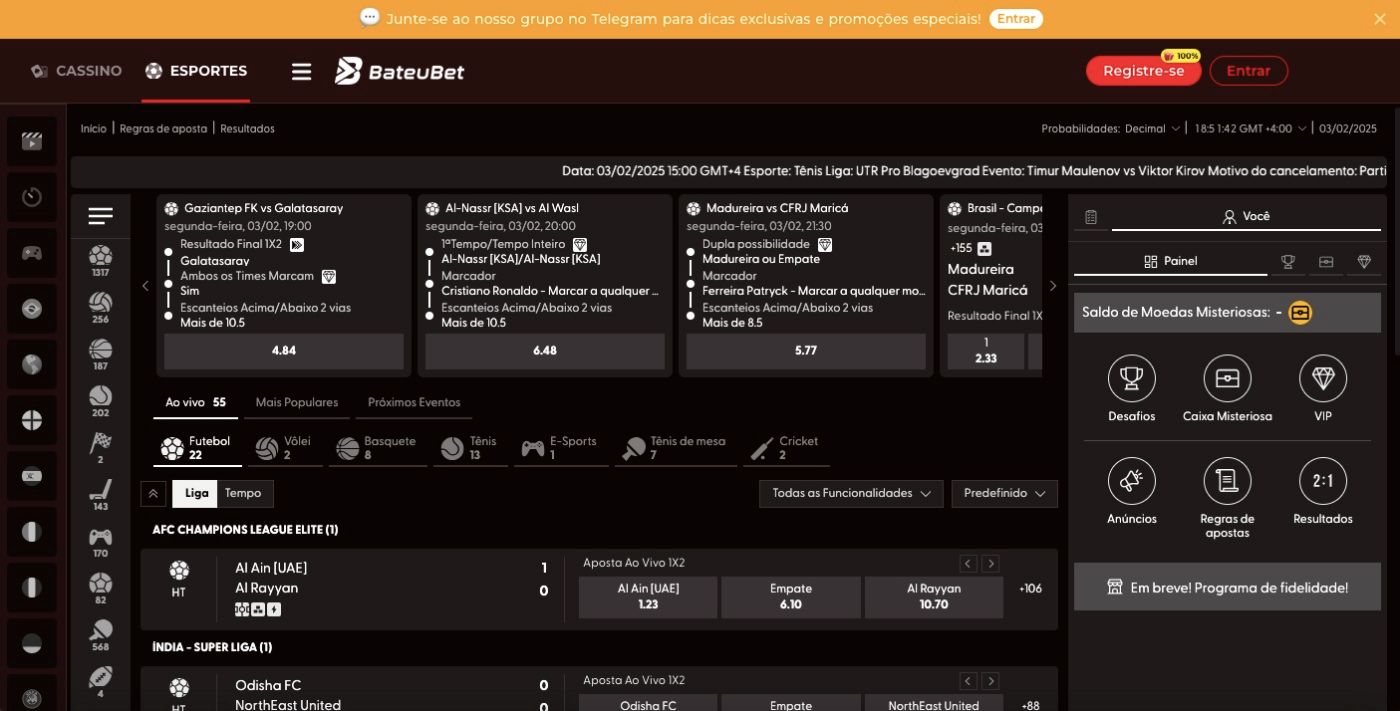Open the bet slip clipboard icon beside Você
This screenshot has width=1400, height=711.
[1091, 217]
